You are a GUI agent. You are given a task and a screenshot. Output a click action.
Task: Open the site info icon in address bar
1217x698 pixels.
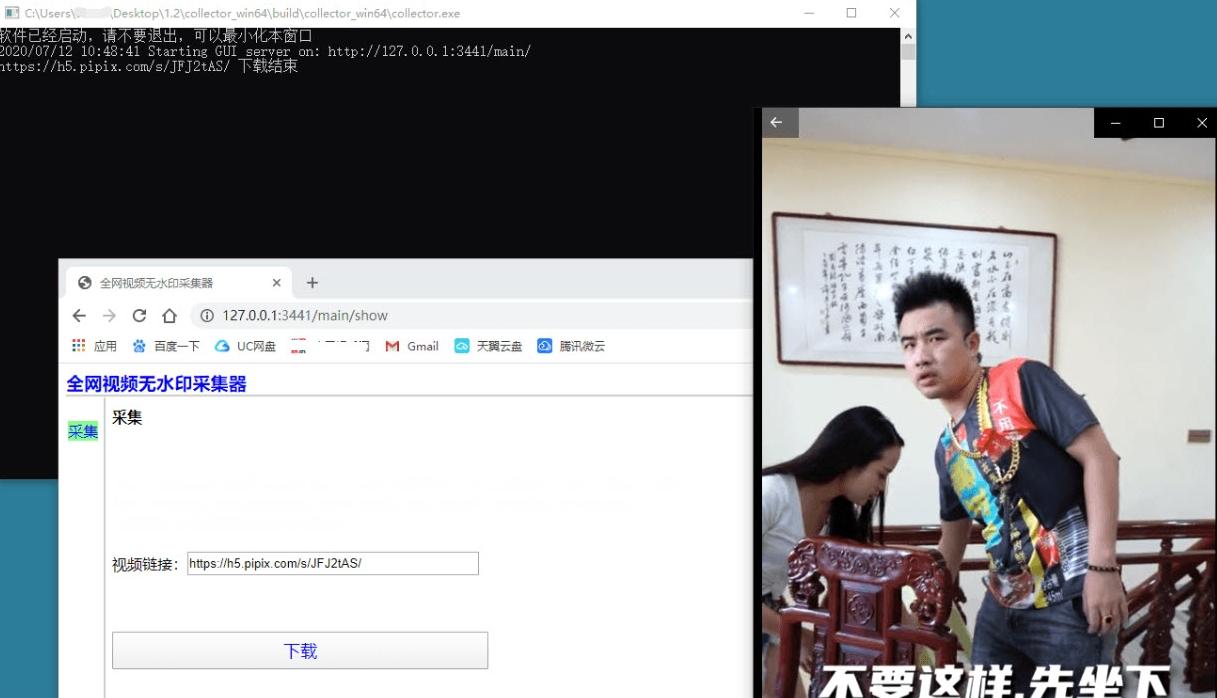[207, 316]
